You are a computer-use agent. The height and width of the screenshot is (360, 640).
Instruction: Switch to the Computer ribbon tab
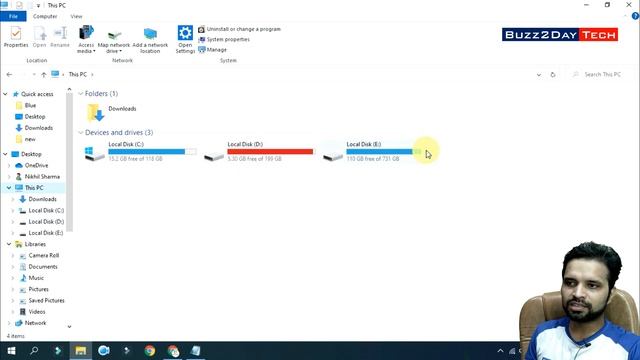[45, 16]
